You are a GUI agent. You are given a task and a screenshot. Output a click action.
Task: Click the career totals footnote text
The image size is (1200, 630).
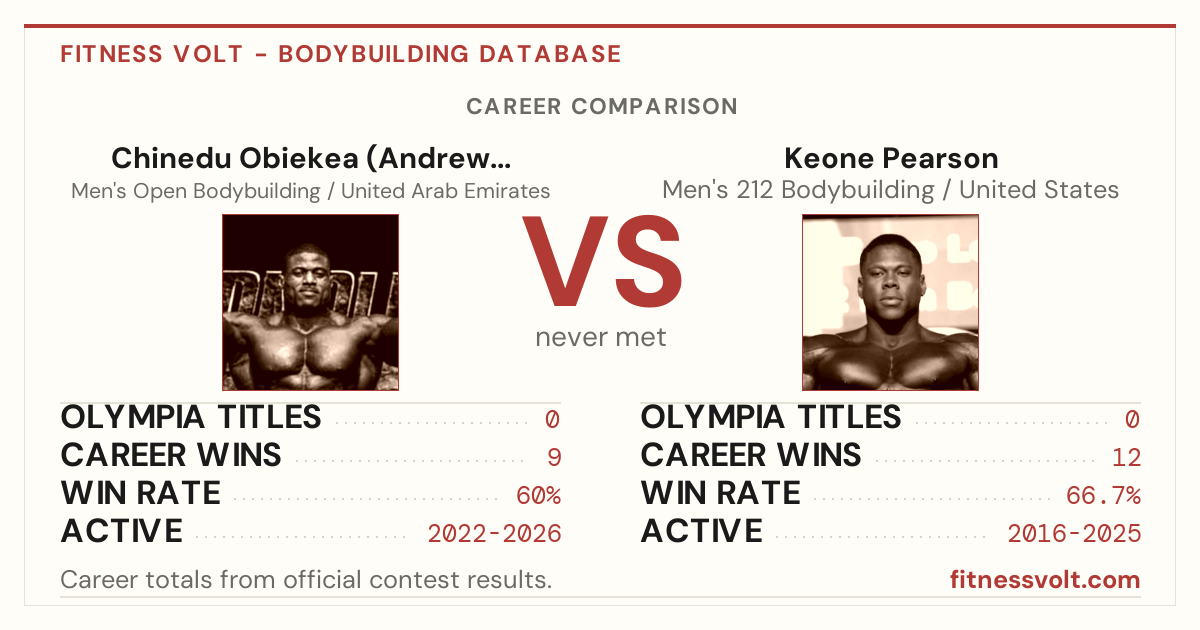pyautogui.click(x=306, y=580)
